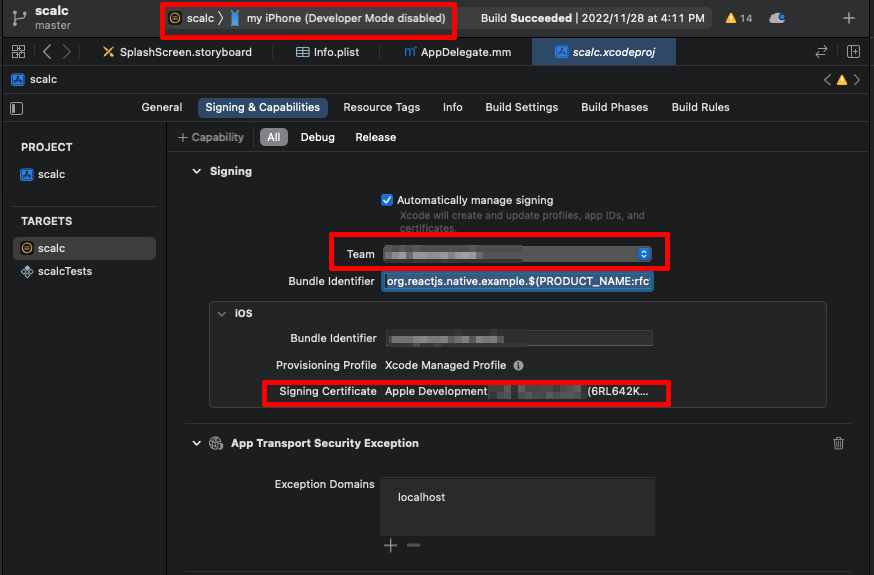Screen dimensions: 874x575
Task: Click the App Transport Security globe icon
Action: coord(216,443)
